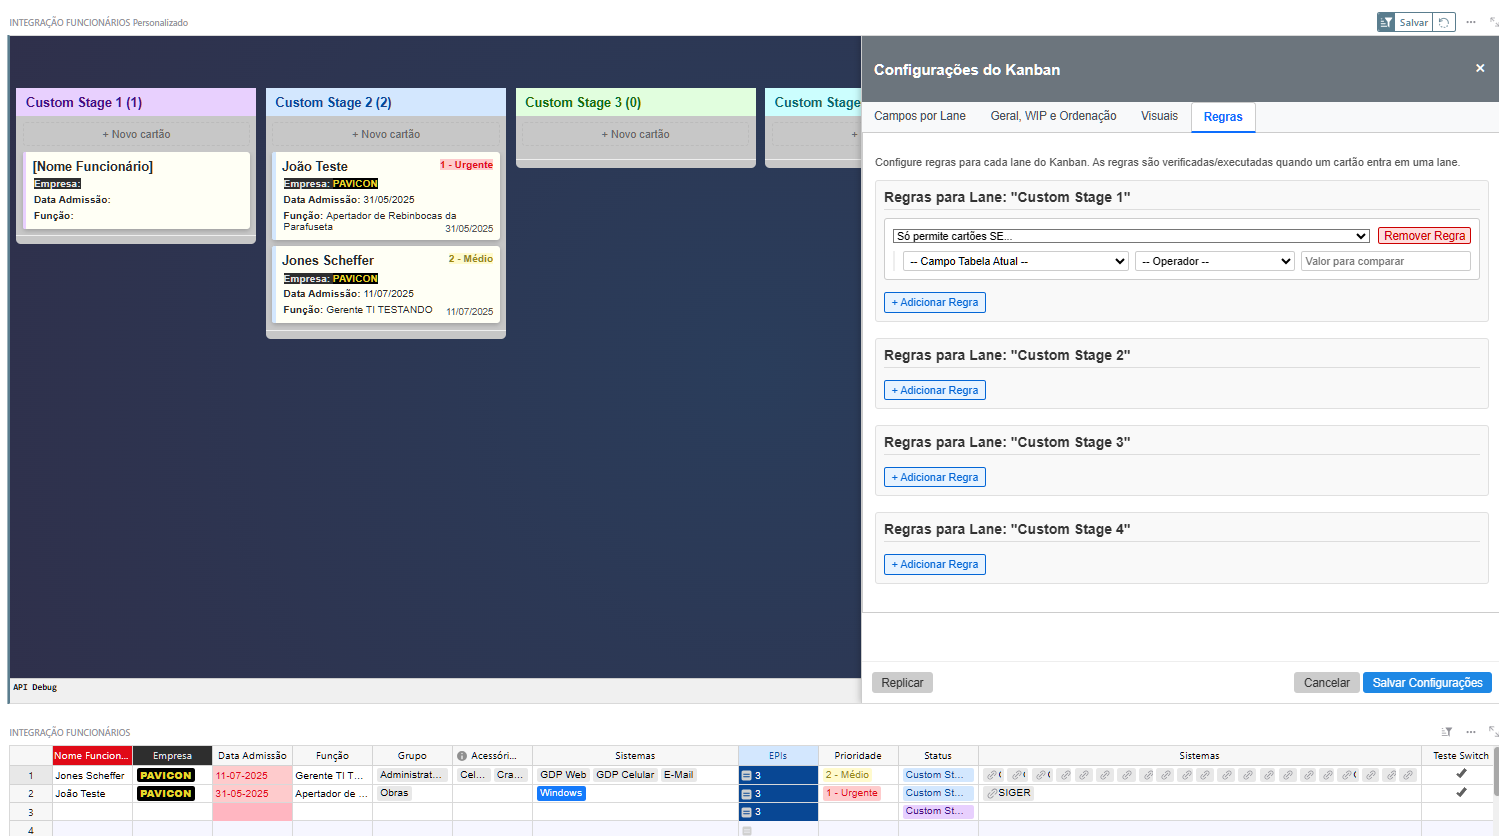Open the 'João Teste' kanban card
The width and height of the screenshot is (1499, 836).
(386, 196)
